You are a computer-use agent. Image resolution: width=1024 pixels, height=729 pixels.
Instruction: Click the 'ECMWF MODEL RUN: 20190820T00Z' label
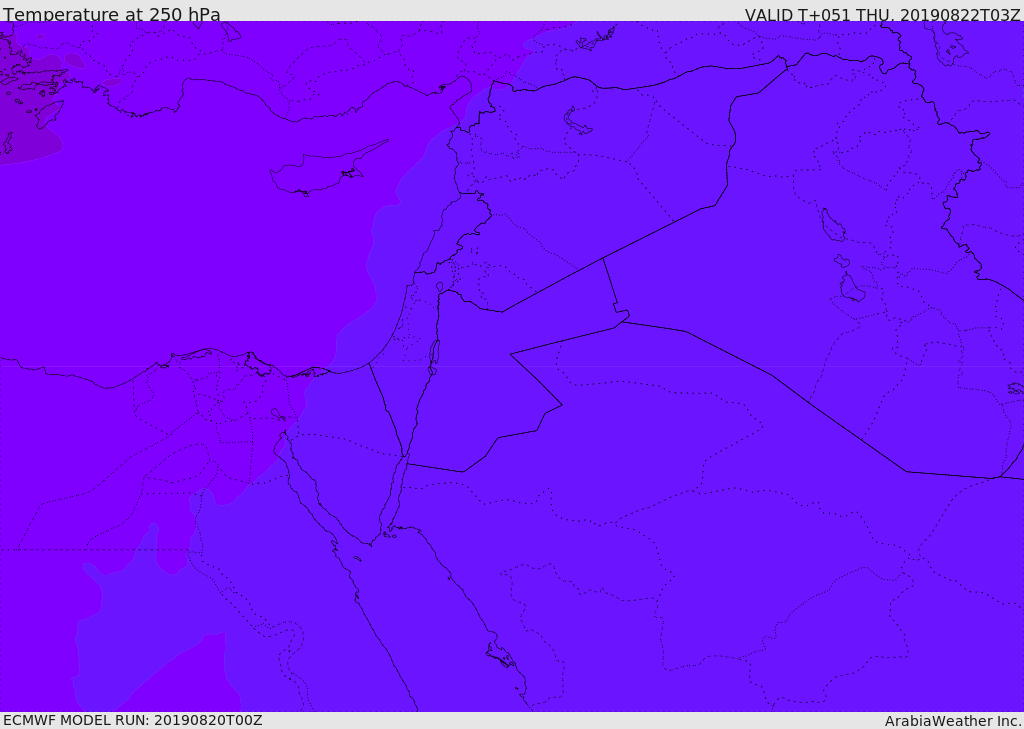coord(133,720)
